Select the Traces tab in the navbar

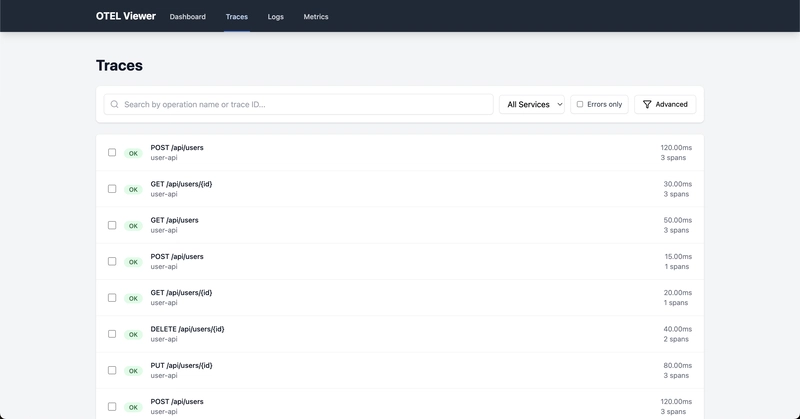point(237,17)
